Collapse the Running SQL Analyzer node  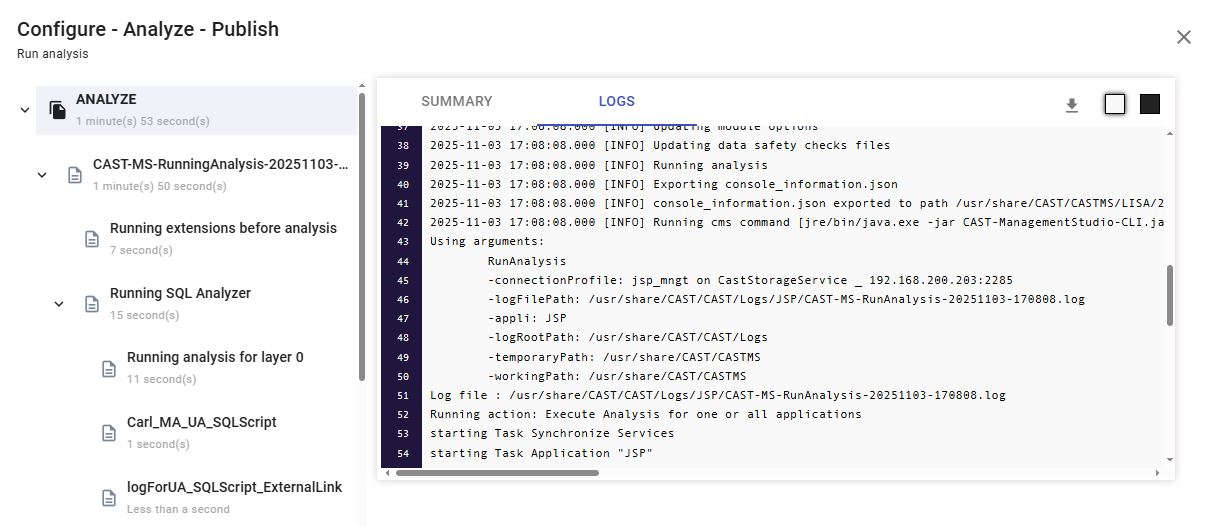click(x=59, y=304)
